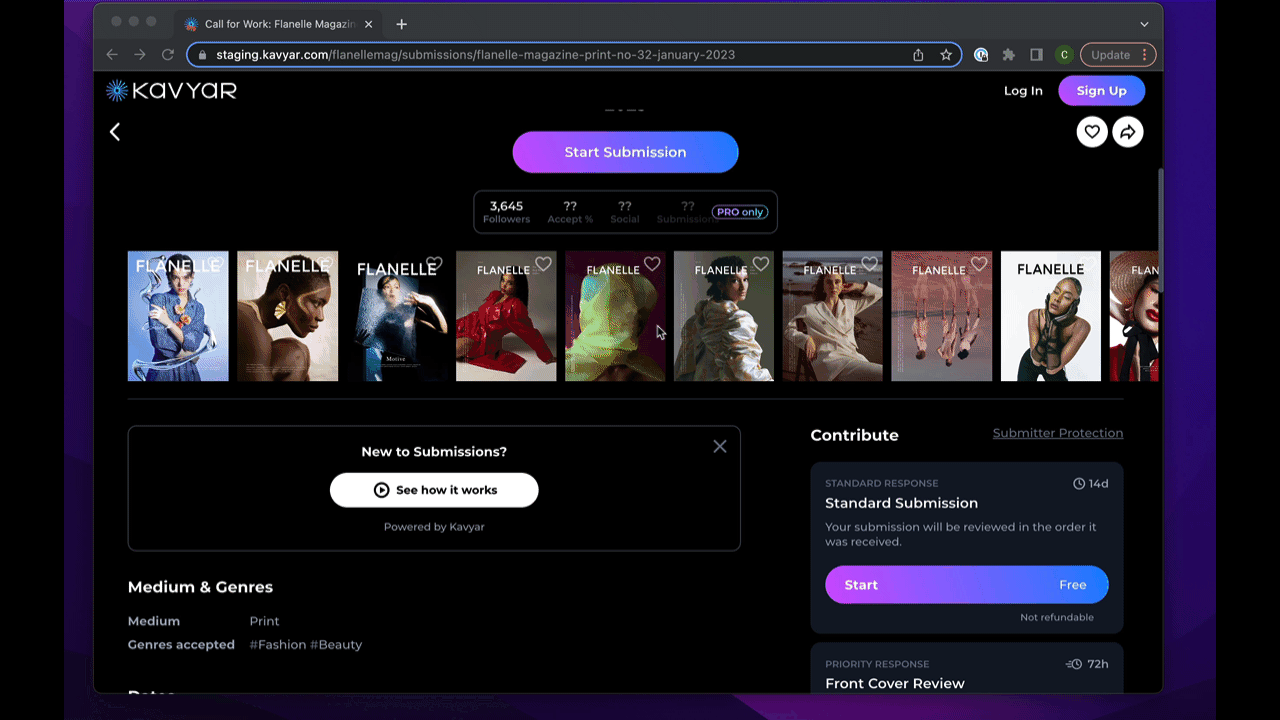
Task: Click the Log In link
Action: (1023, 91)
